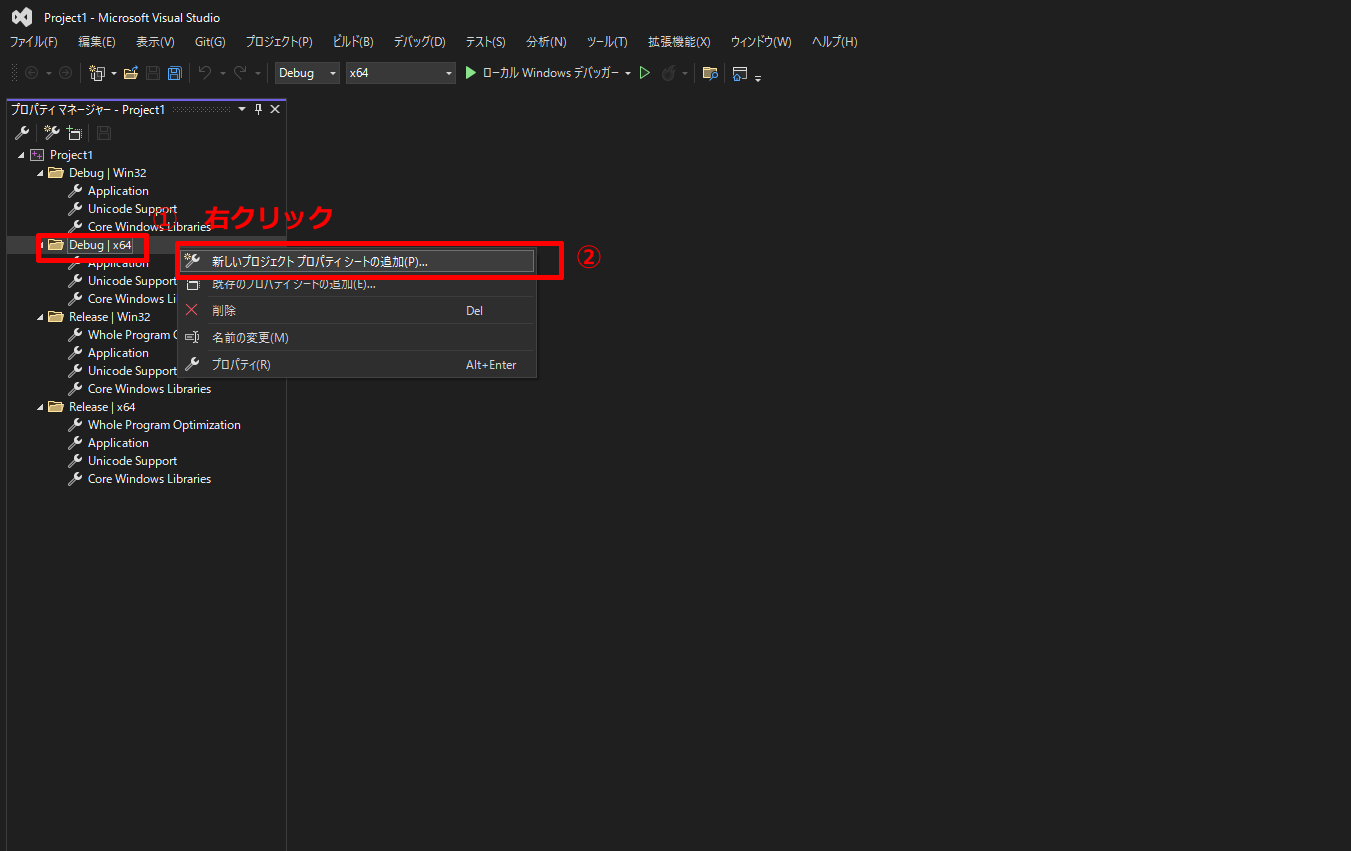Open the テスト(S) menu
This screenshot has height=851, width=1351.
(x=485, y=42)
